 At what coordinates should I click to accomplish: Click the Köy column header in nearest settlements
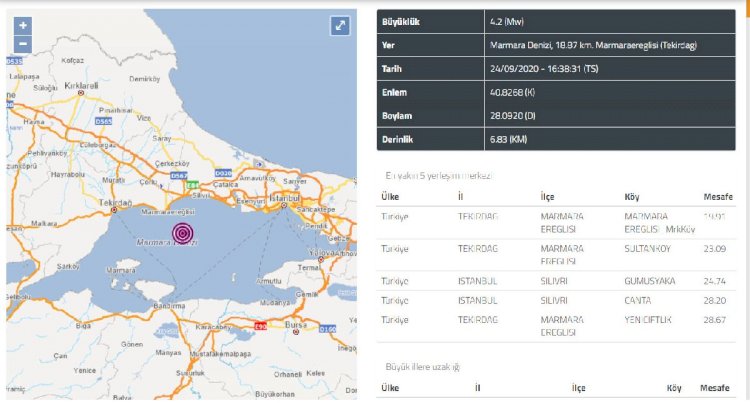[631, 196]
